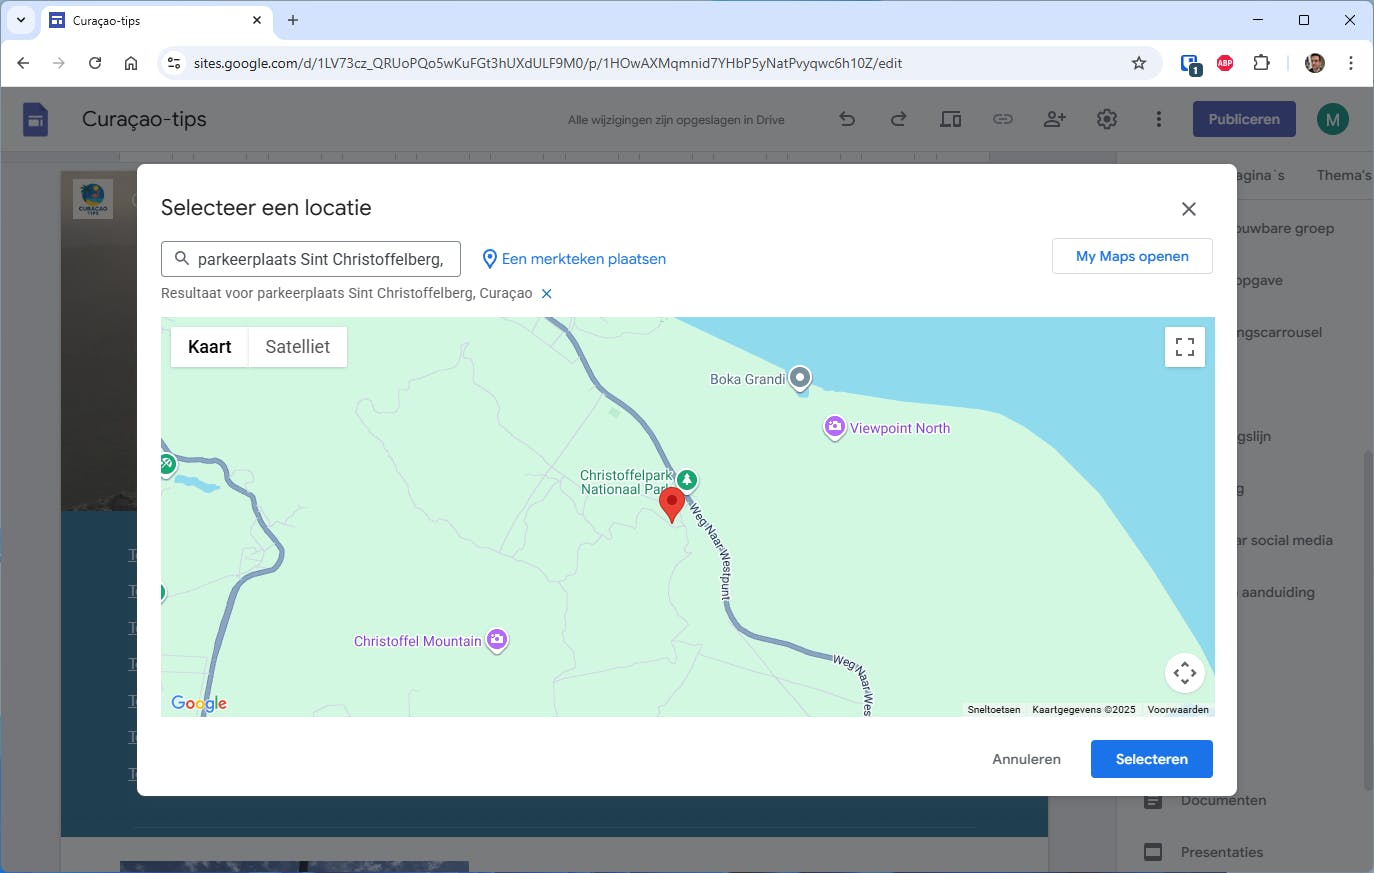Viewport: 1374px width, 873px height.
Task: Click the red location pin marker
Action: [672, 505]
